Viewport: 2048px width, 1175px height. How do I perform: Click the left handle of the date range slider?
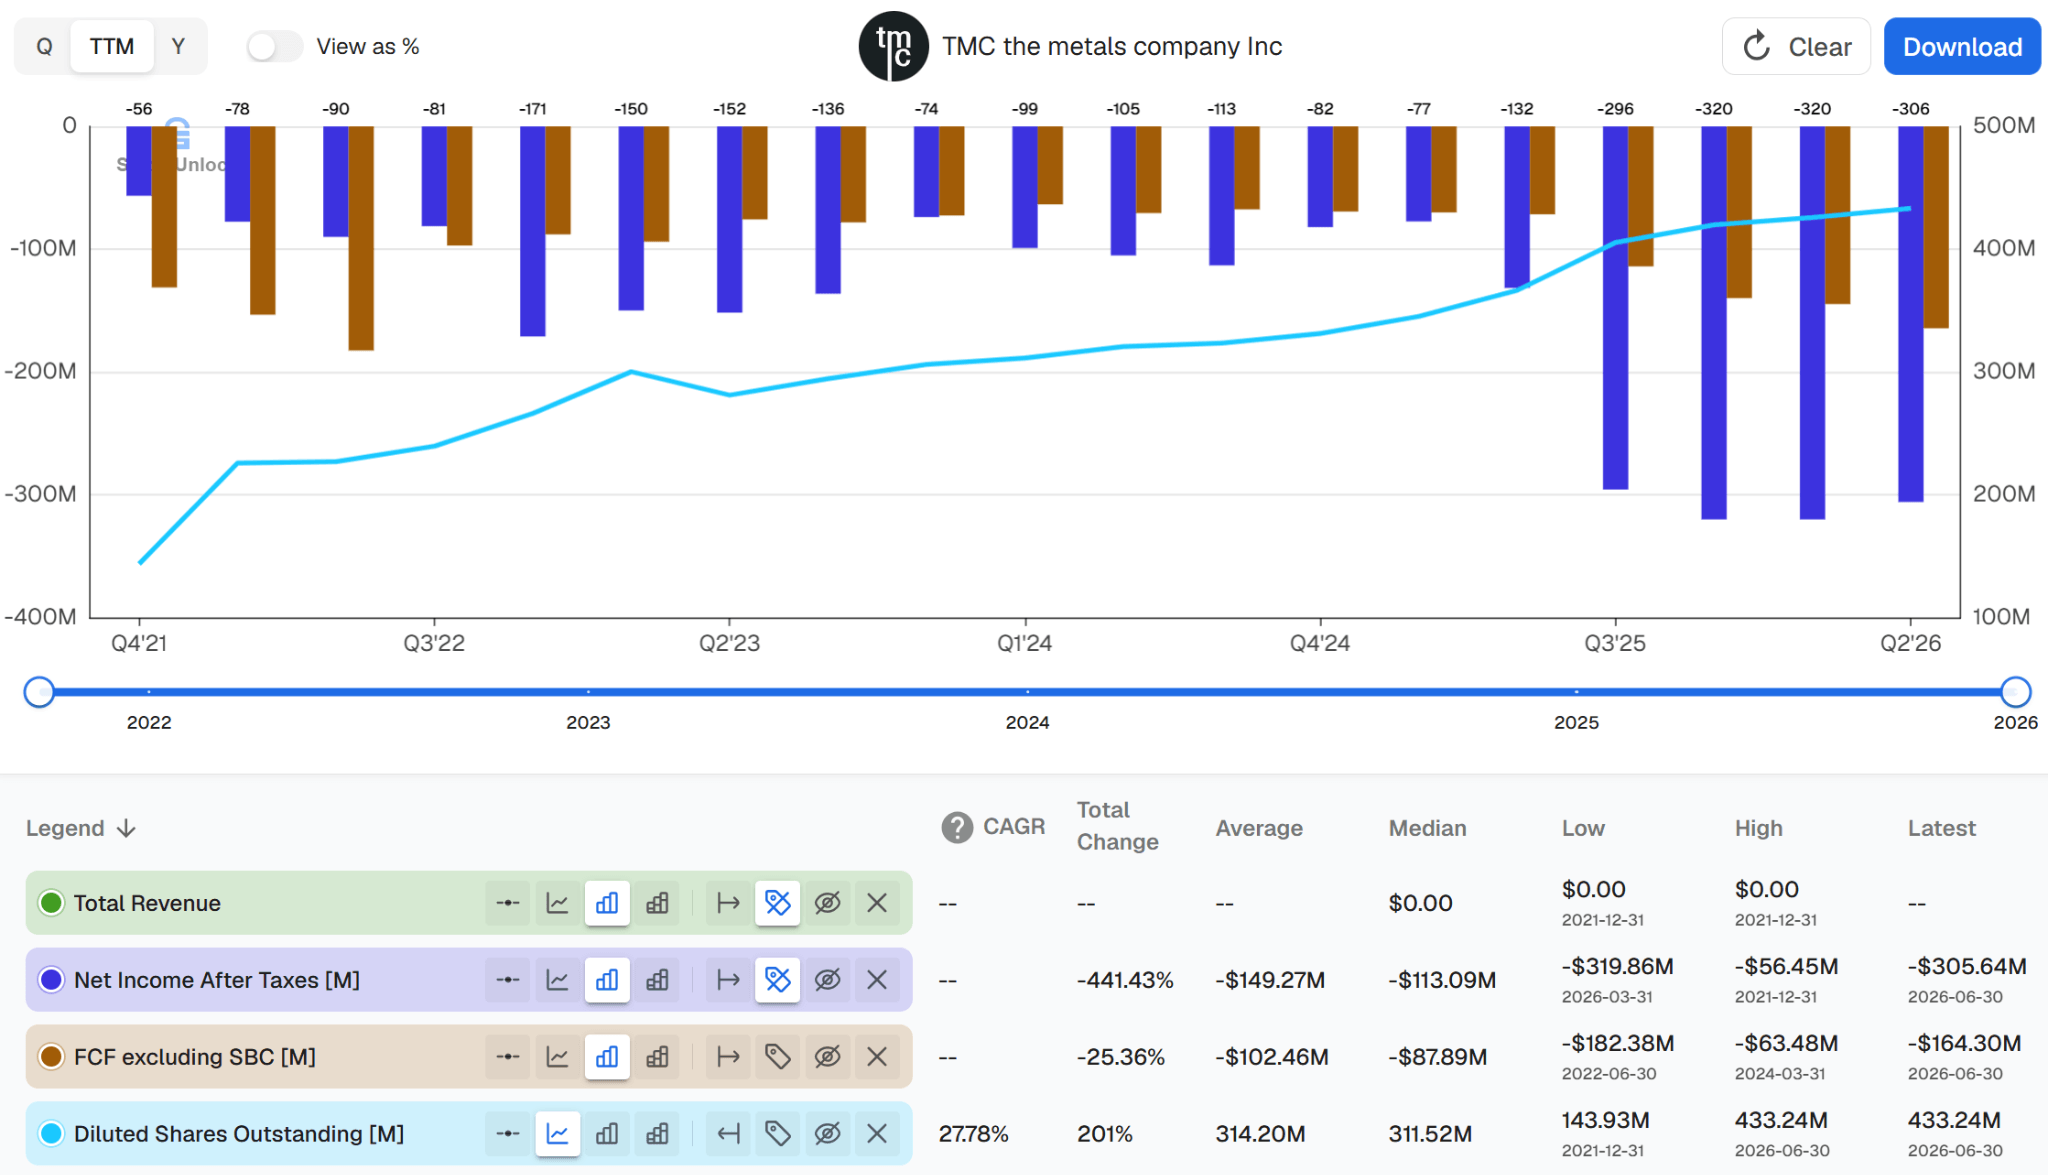click(39, 691)
